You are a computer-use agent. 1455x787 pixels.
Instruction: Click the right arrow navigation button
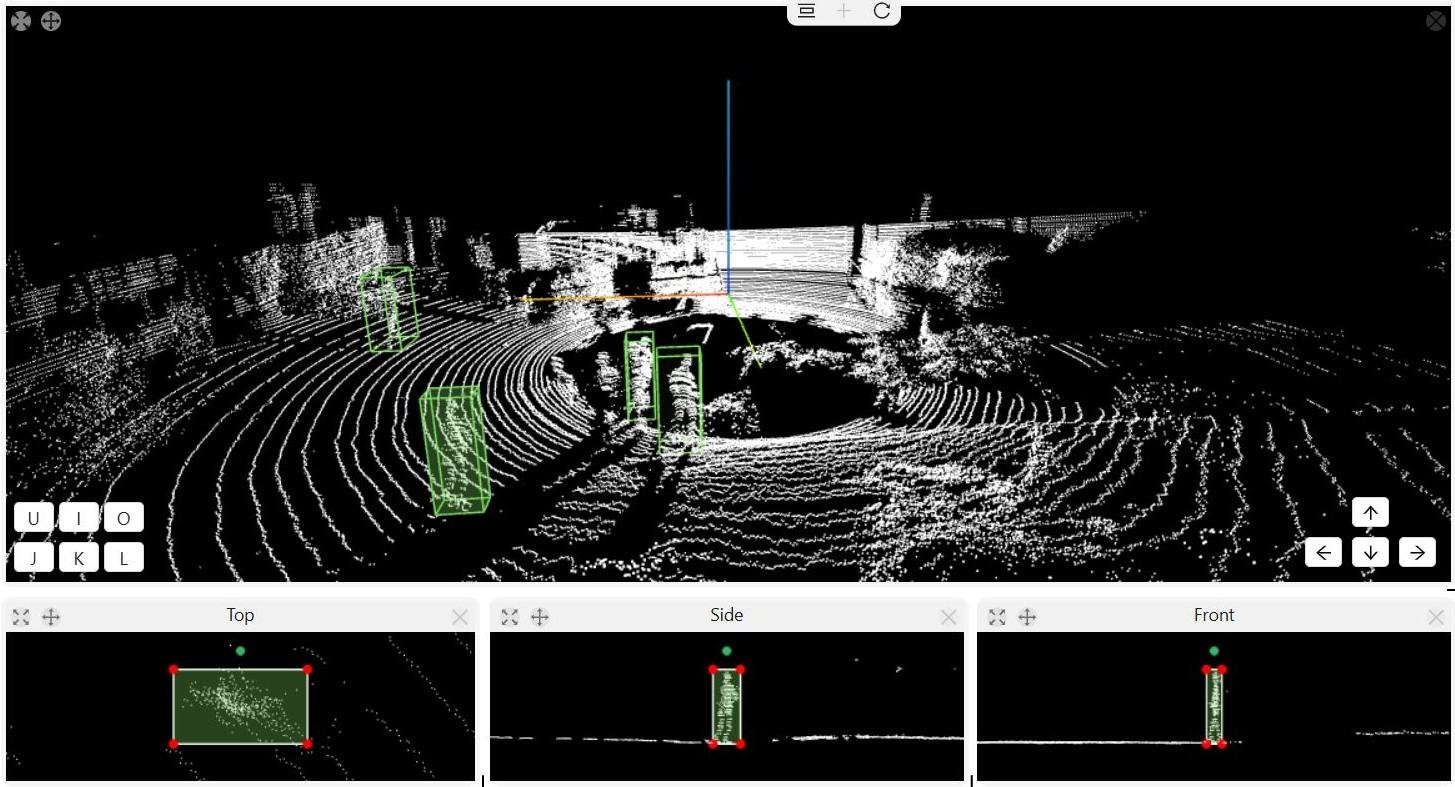pos(1417,552)
